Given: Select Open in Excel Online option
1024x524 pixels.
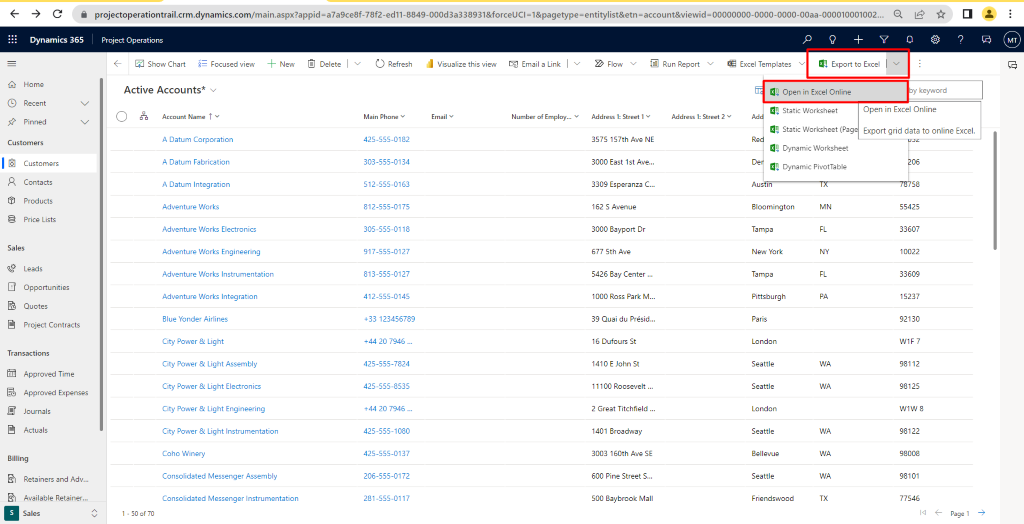Looking at the screenshot, I should point(816,92).
